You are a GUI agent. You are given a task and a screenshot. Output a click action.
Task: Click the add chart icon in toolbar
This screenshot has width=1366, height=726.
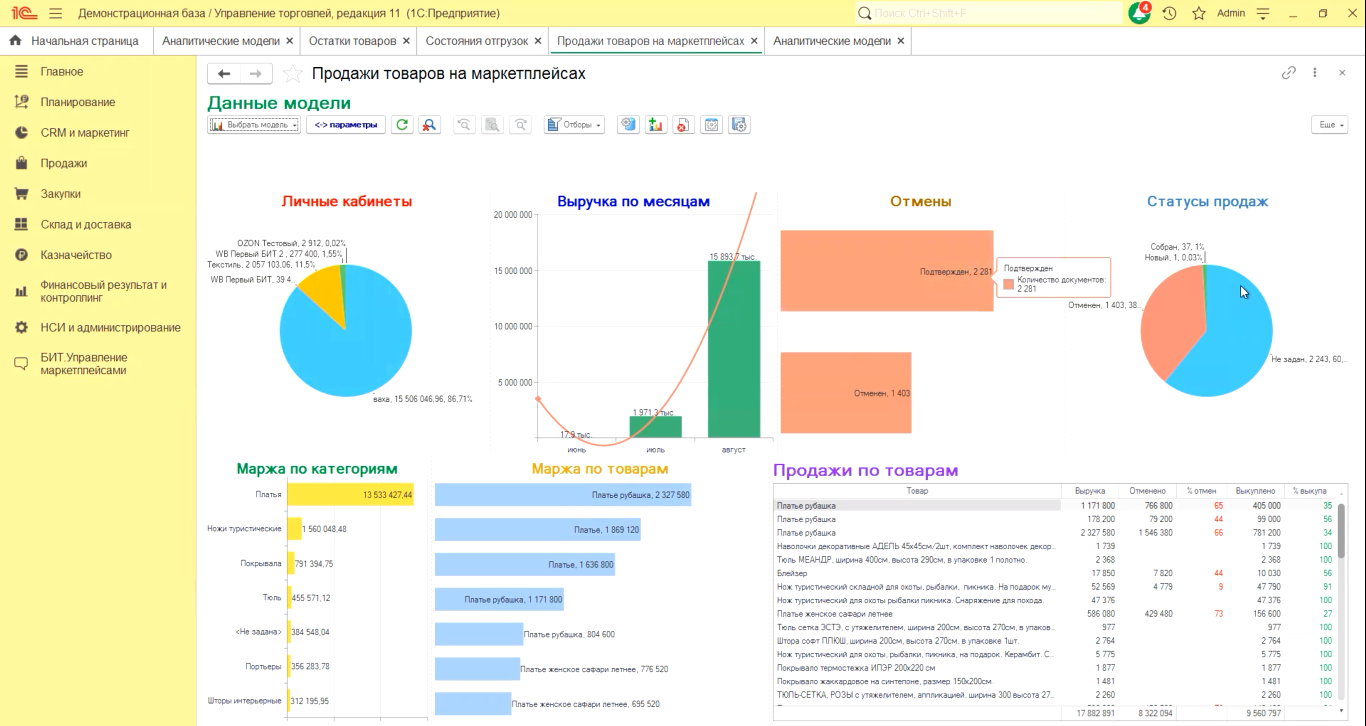[656, 125]
